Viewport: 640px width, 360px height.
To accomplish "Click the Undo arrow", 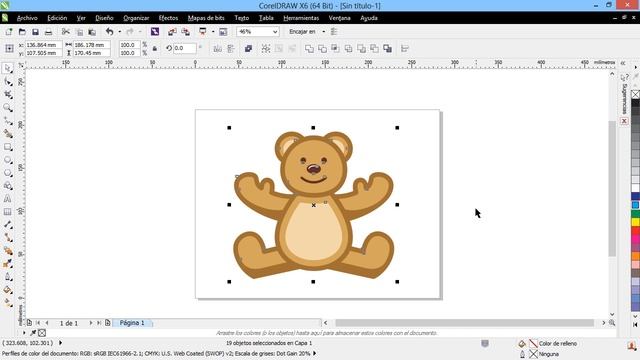I will pos(109,31).
